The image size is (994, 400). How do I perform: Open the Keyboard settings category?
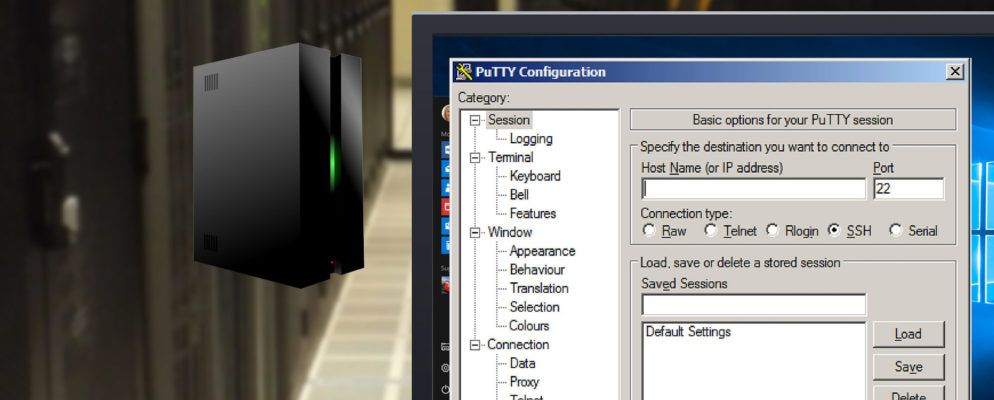pos(535,176)
